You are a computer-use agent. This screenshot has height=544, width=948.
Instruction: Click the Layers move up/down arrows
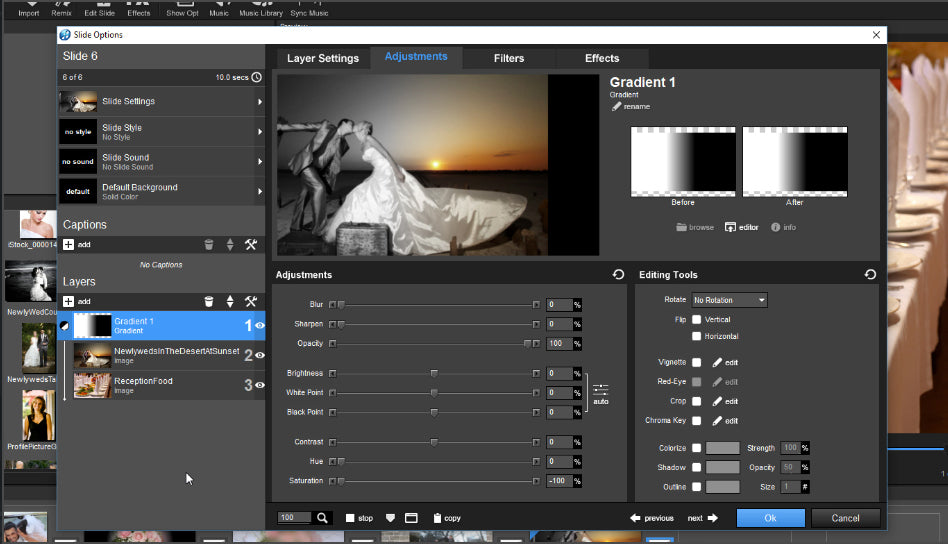point(230,301)
